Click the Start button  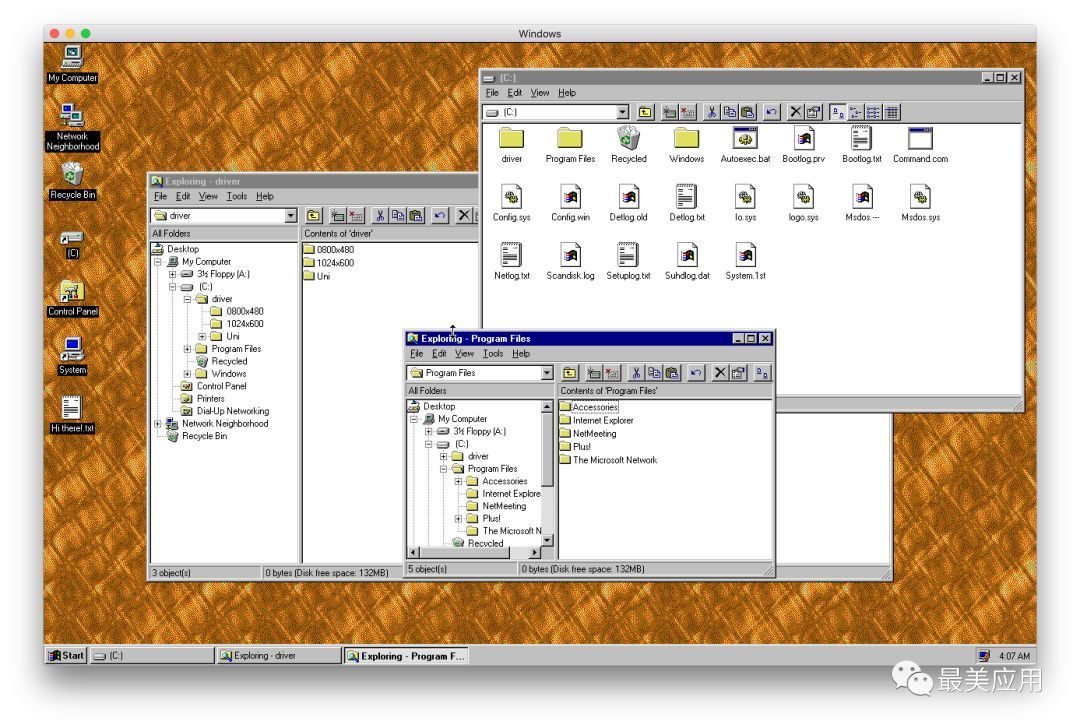67,656
